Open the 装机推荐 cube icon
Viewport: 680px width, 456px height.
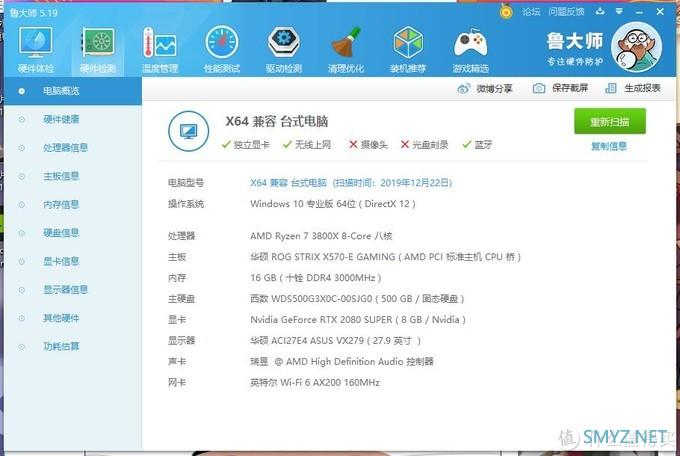[408, 49]
